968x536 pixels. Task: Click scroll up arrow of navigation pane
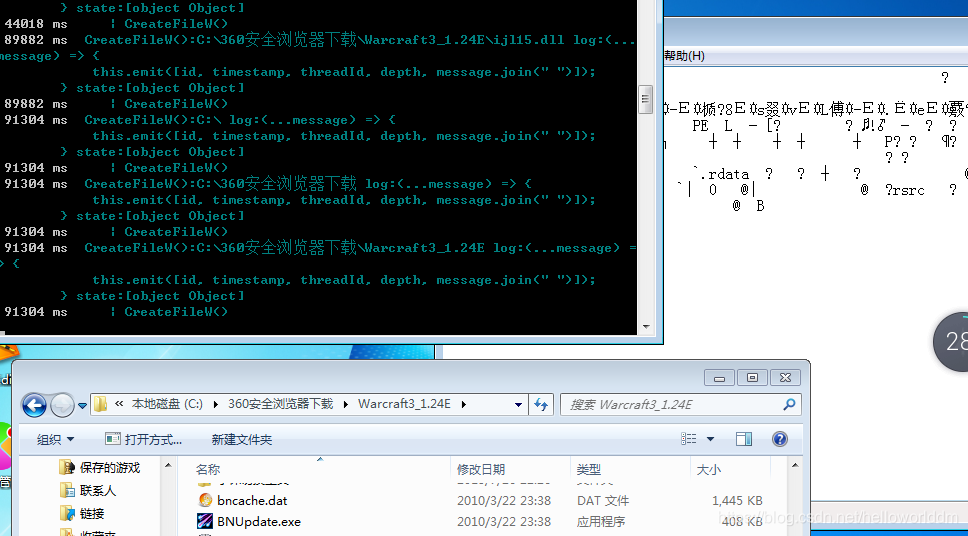169,466
